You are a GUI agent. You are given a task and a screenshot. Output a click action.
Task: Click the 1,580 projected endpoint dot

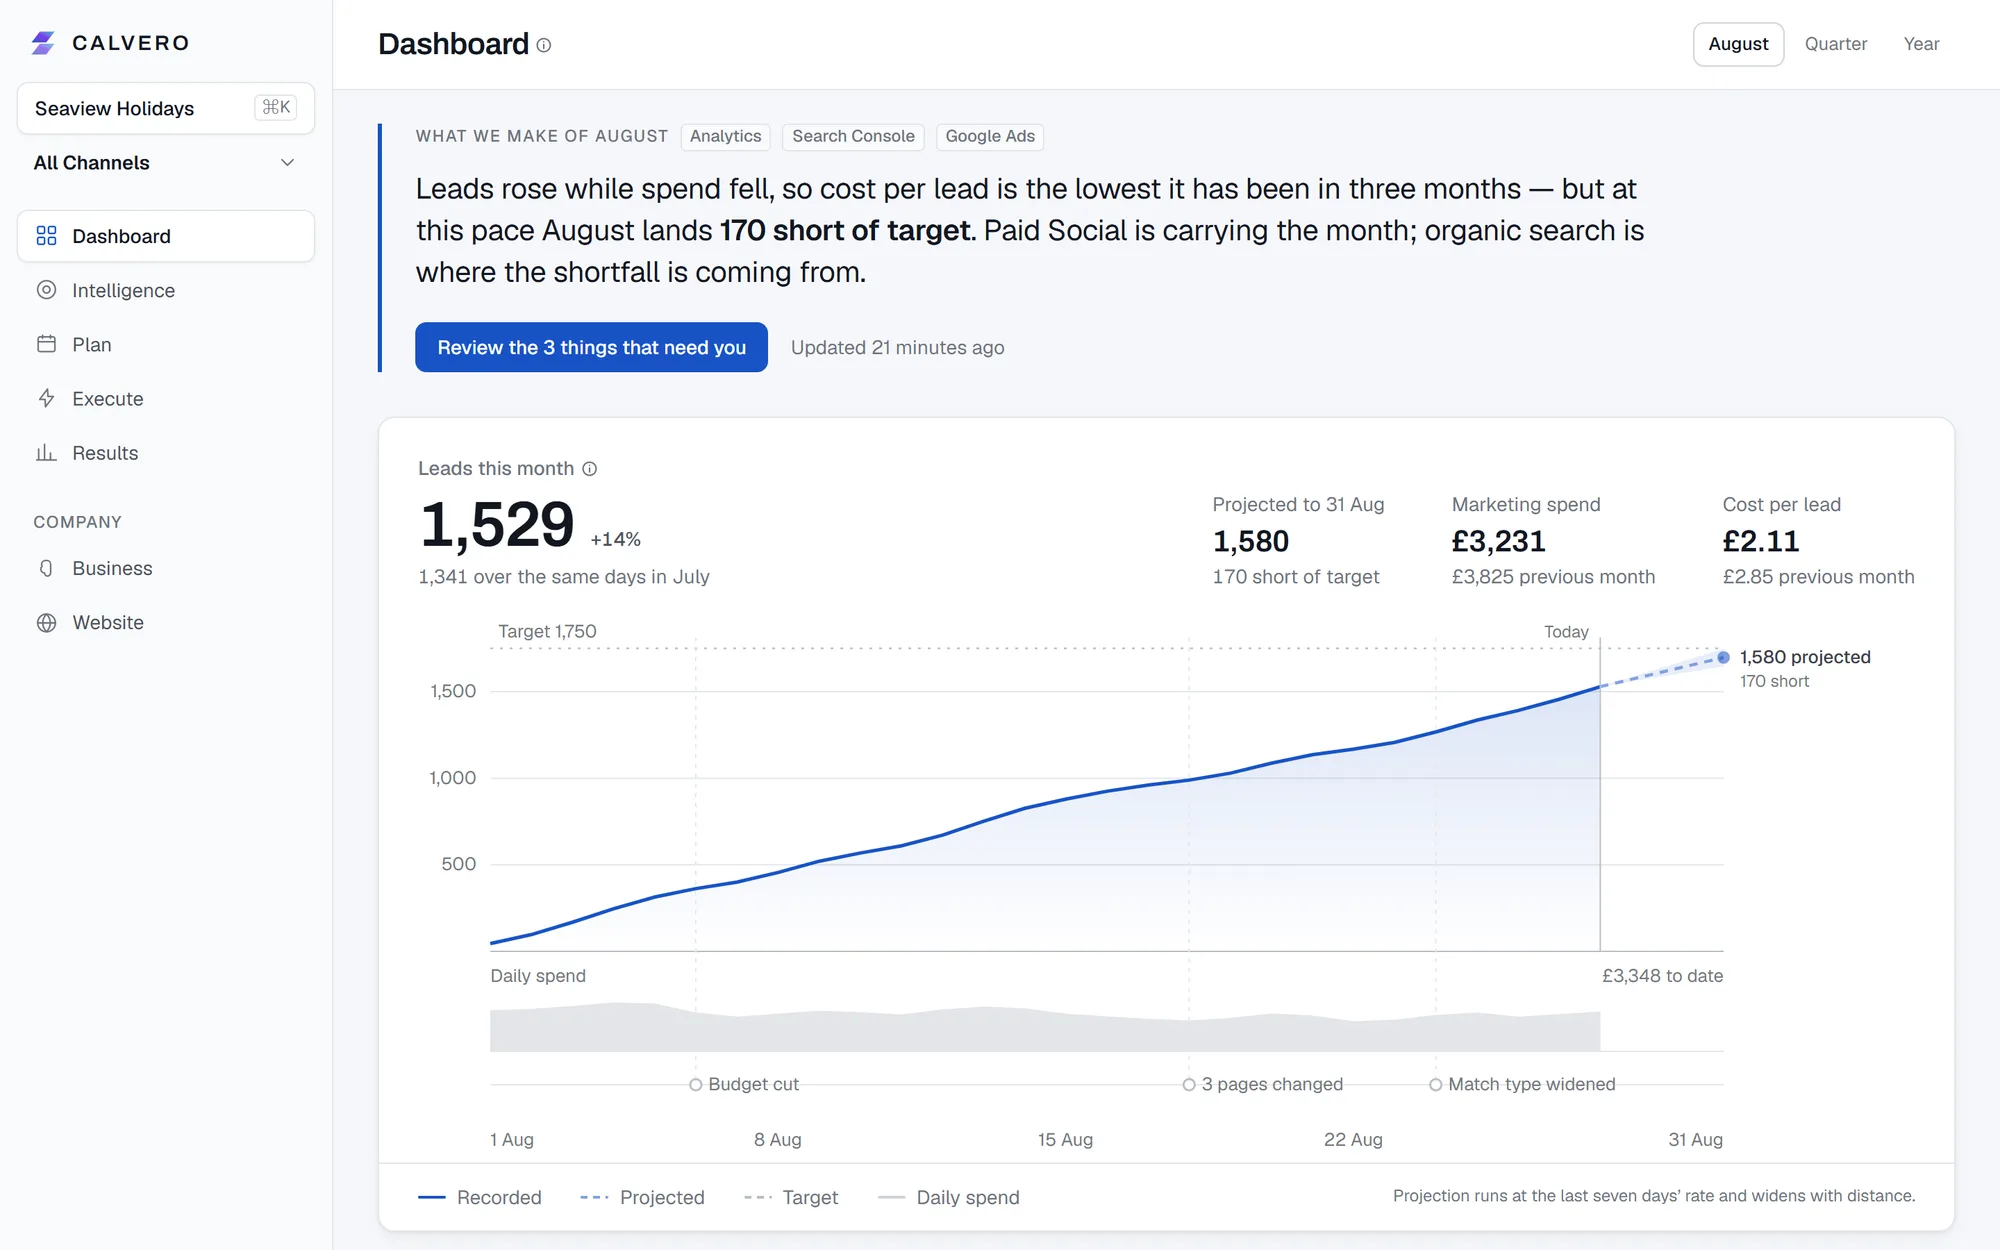(1724, 657)
